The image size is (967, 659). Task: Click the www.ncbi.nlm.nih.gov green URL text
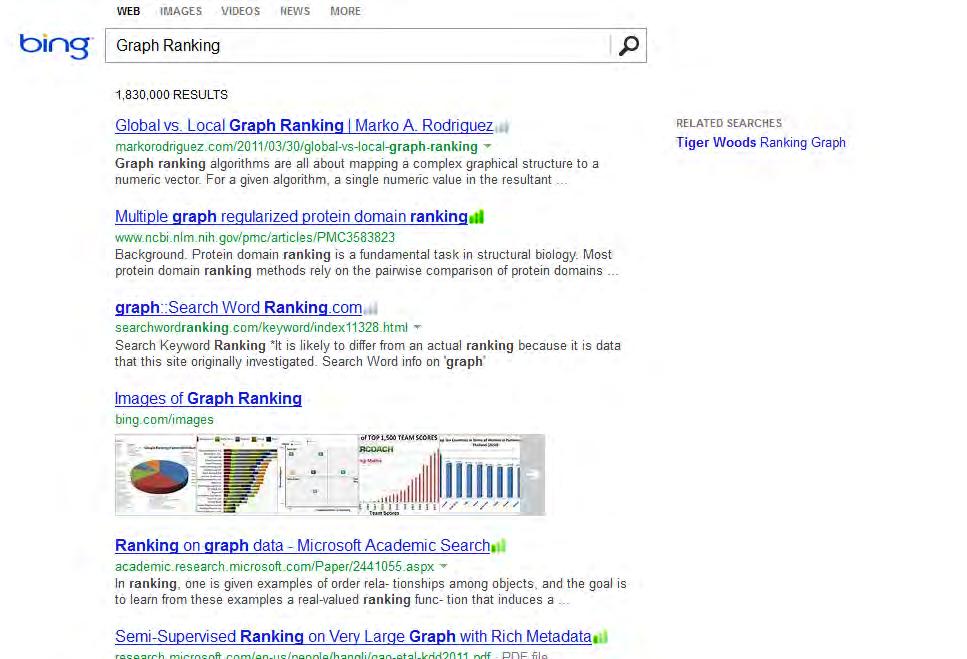[x=255, y=237]
